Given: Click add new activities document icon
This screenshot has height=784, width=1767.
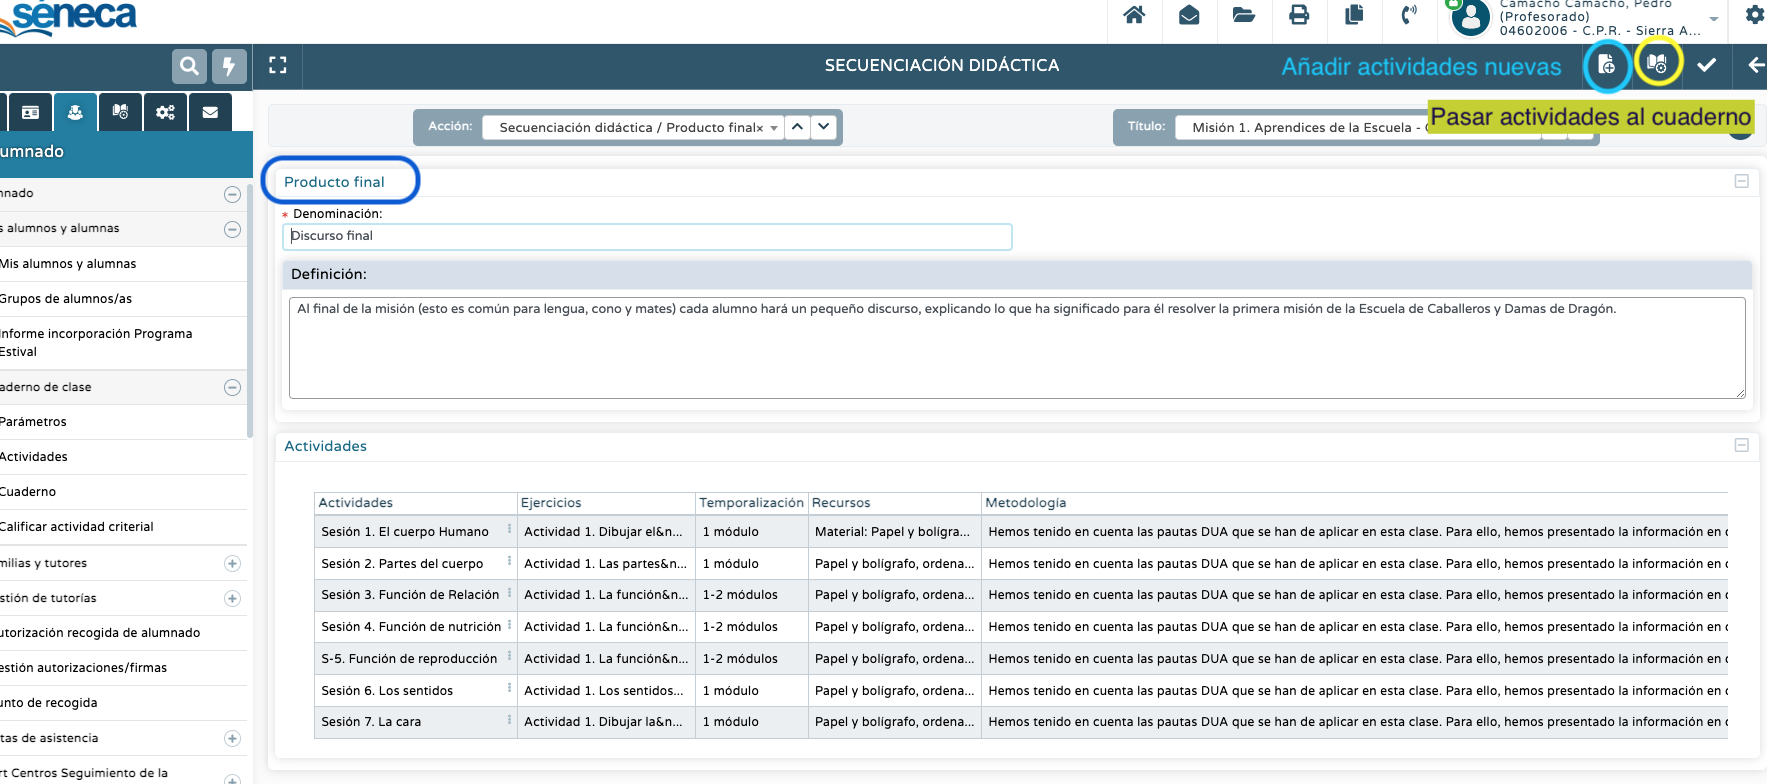Looking at the screenshot, I should tap(1606, 65).
